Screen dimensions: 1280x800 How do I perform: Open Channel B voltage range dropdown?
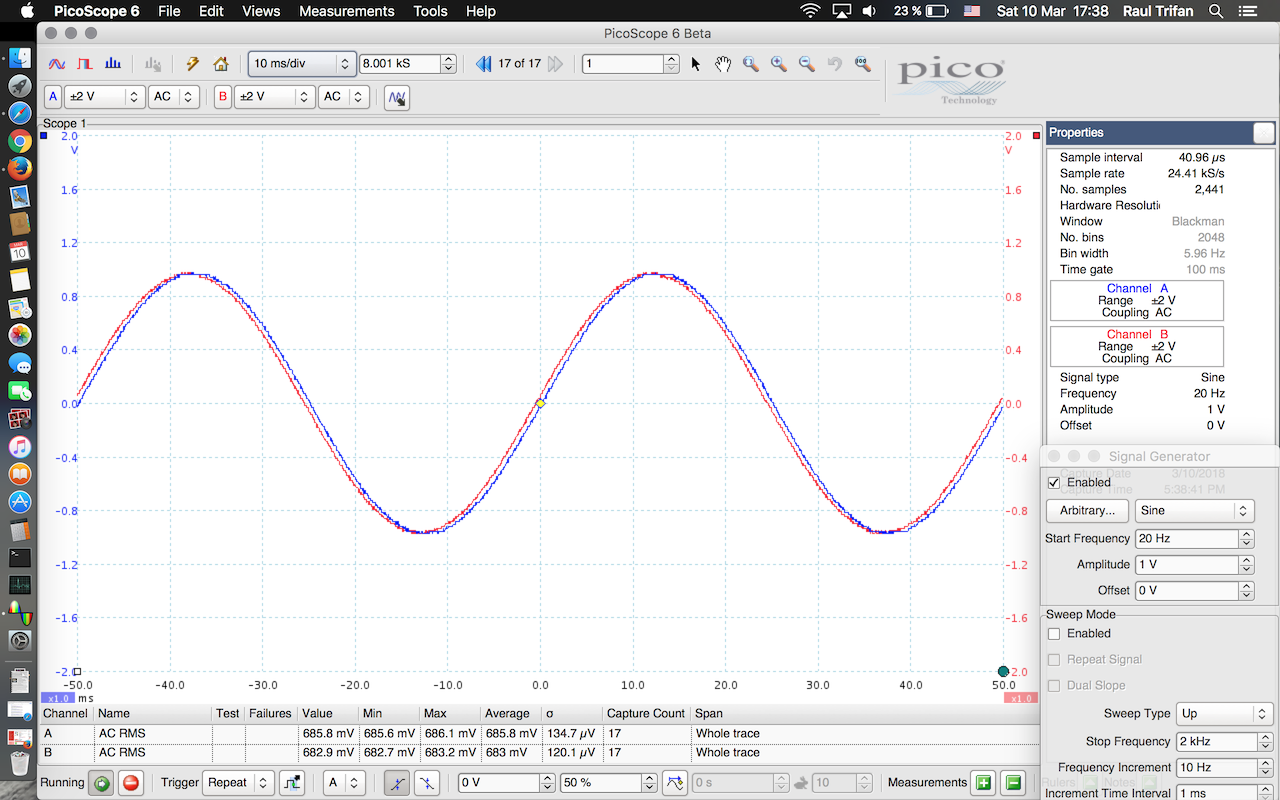point(274,97)
